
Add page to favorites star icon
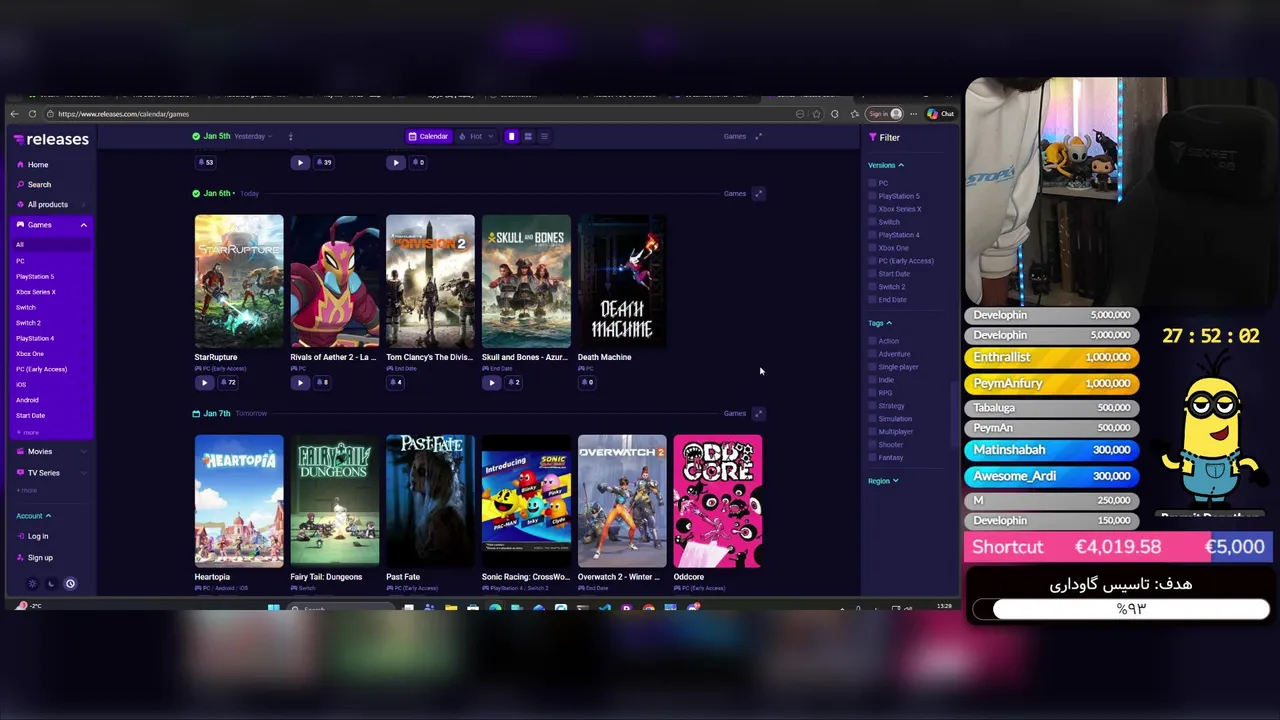coord(816,114)
